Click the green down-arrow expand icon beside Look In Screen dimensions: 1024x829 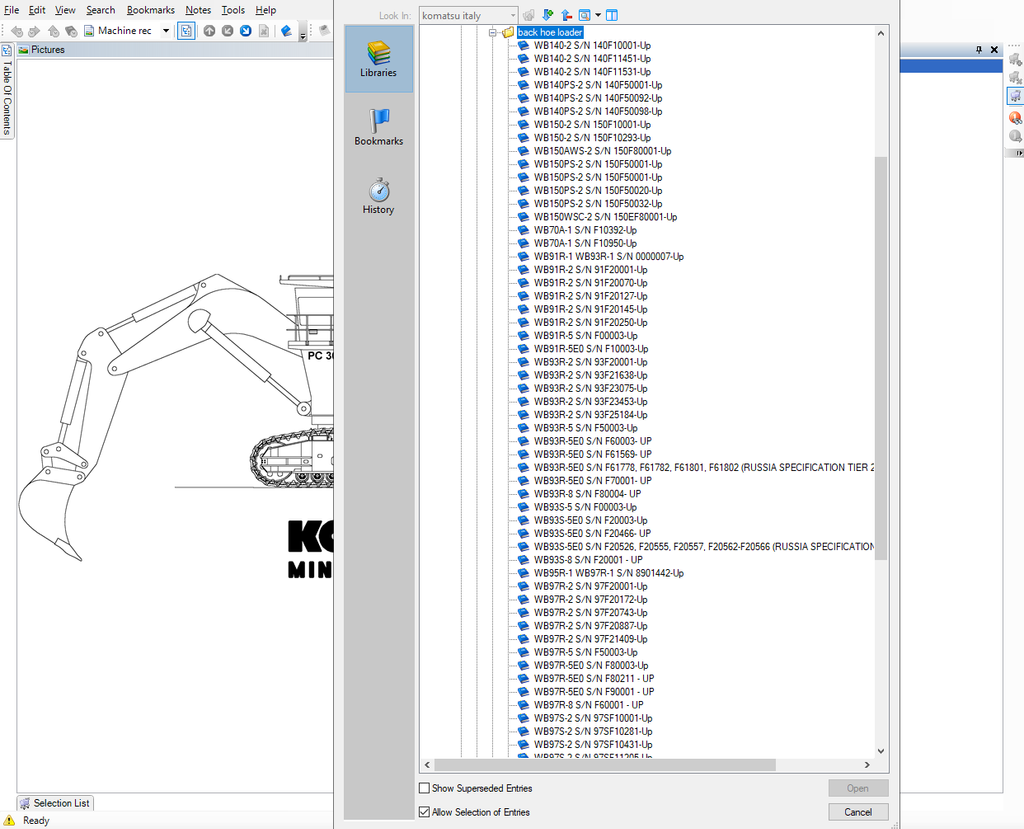click(548, 15)
